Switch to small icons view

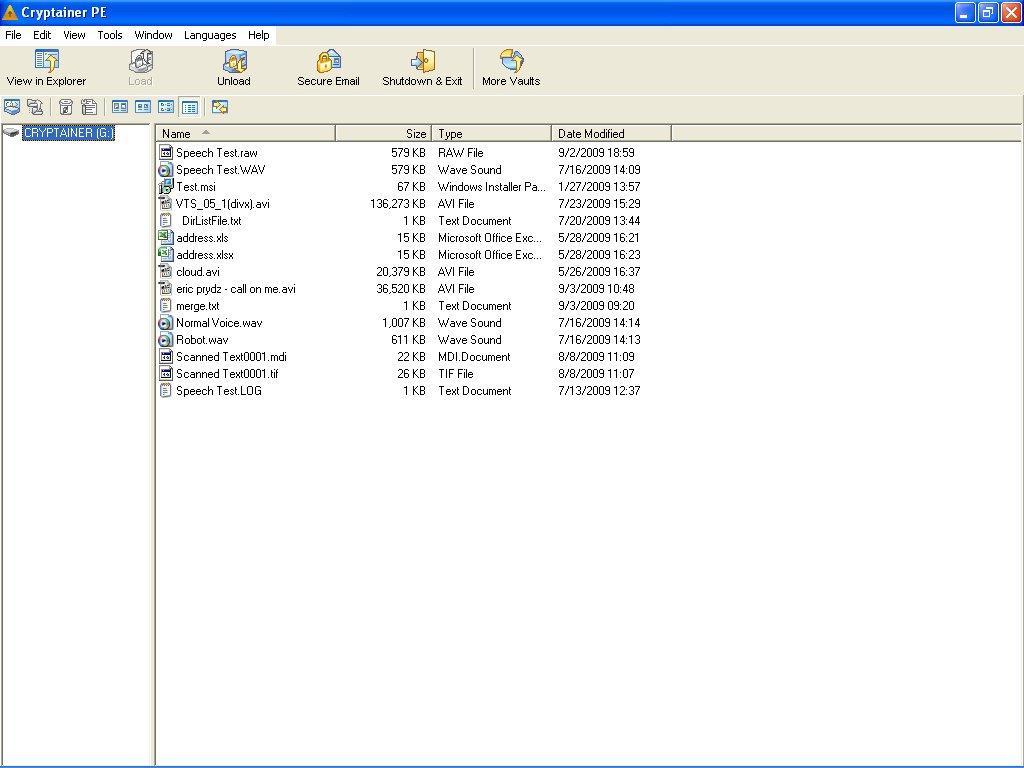point(143,107)
